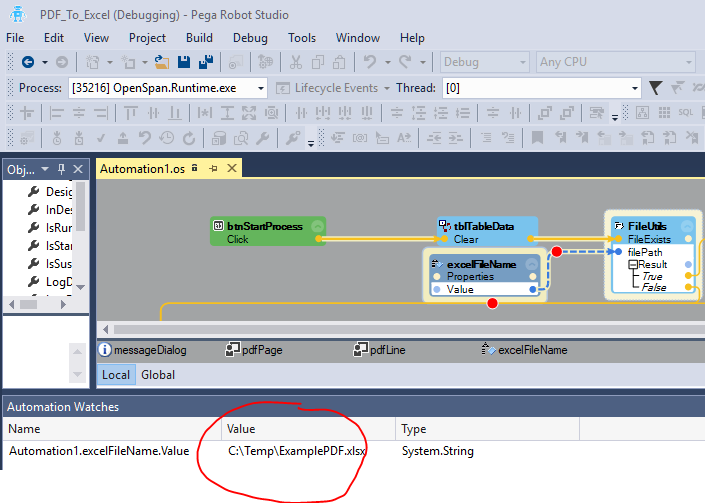Viewport: 705px width, 503px height.
Task: Select the System.String type cell
Action: [437, 451]
